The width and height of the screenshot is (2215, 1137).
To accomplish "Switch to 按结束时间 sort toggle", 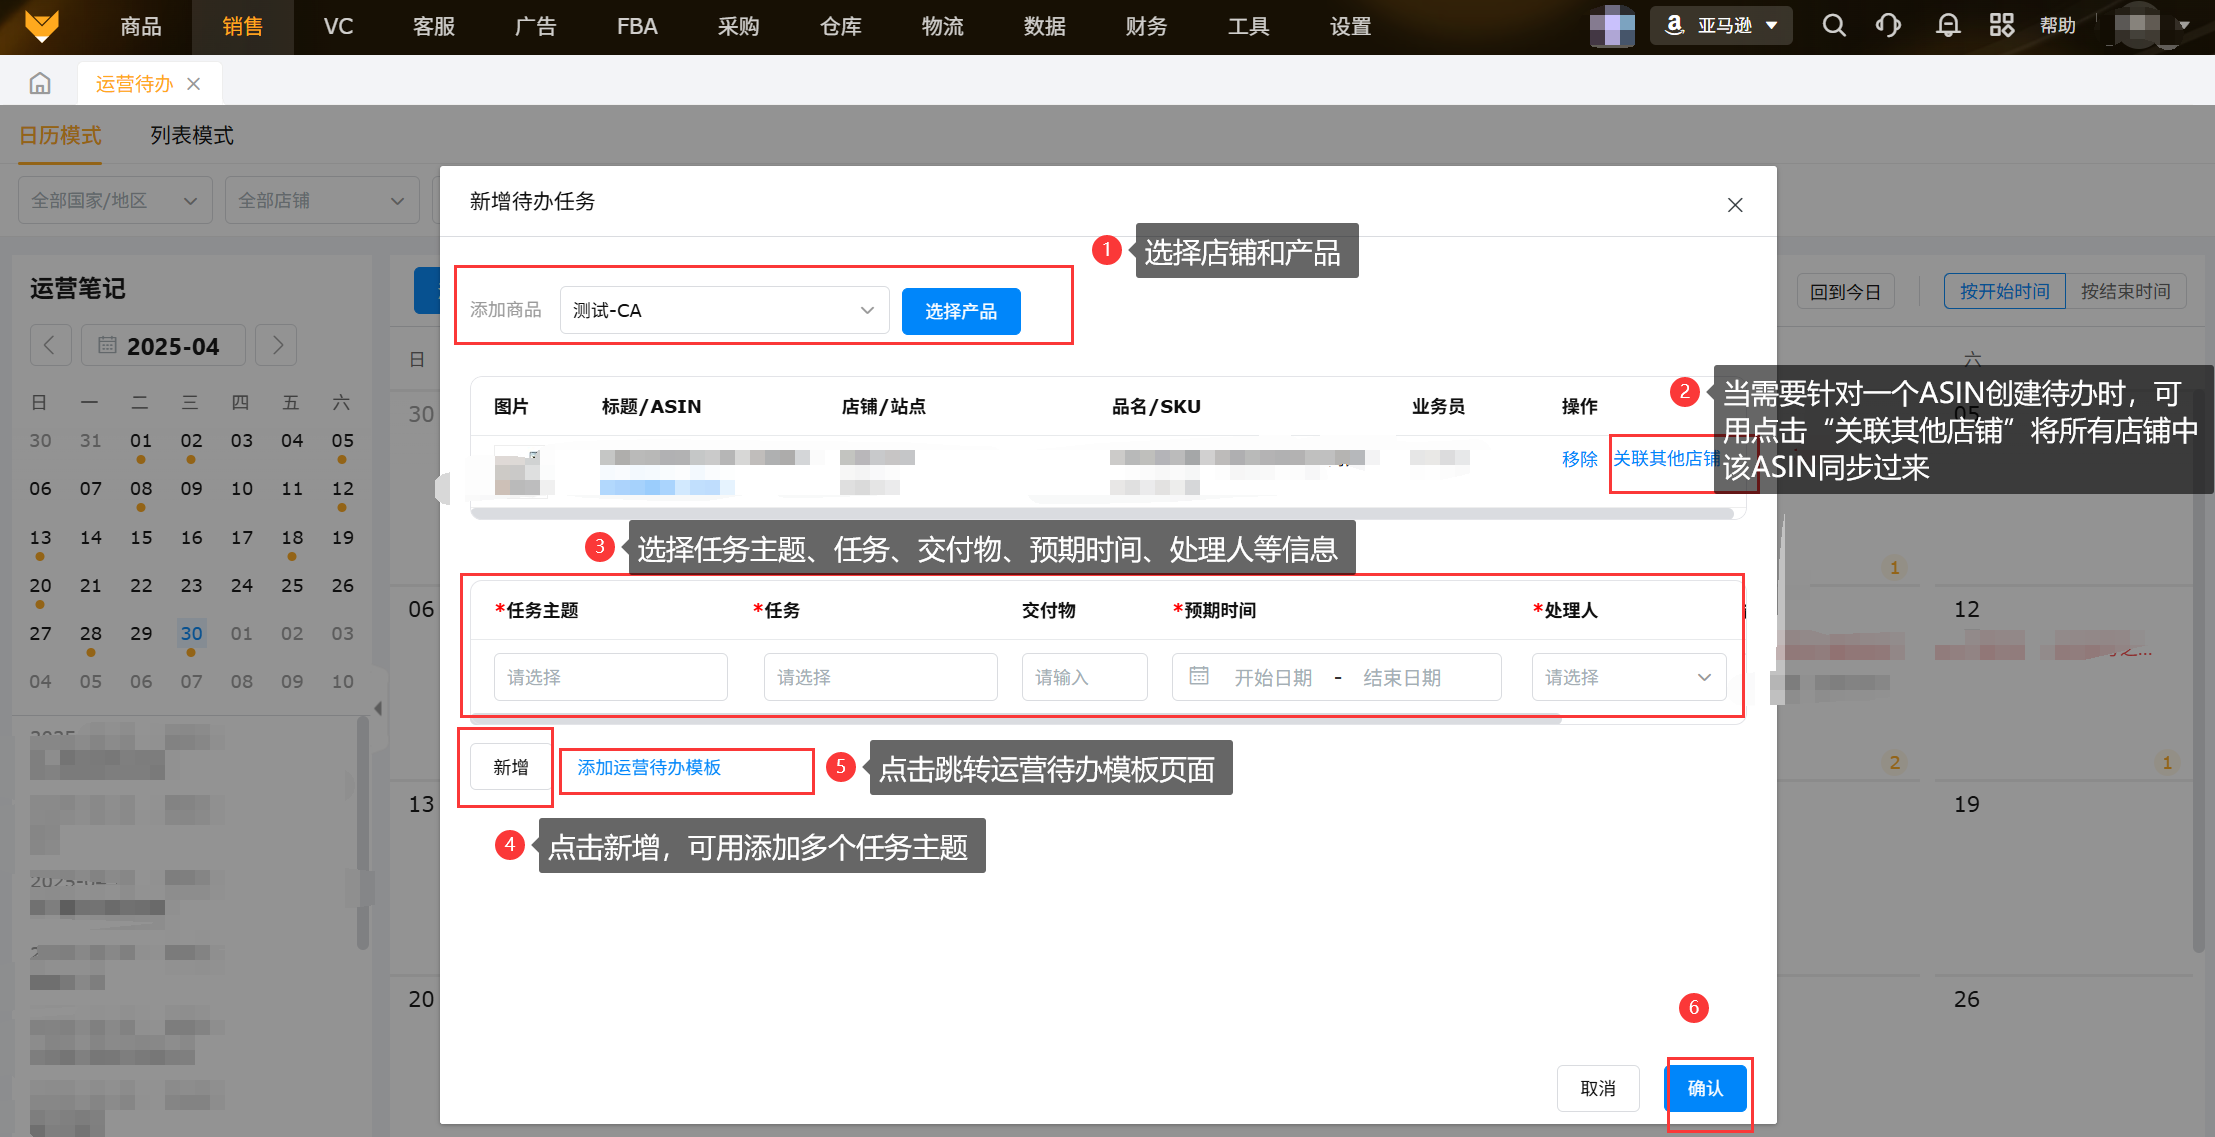I will click(x=2125, y=291).
